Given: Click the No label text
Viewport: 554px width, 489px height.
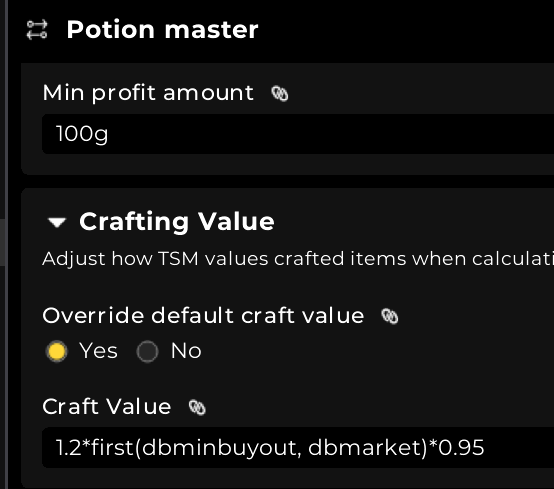Looking at the screenshot, I should [186, 351].
